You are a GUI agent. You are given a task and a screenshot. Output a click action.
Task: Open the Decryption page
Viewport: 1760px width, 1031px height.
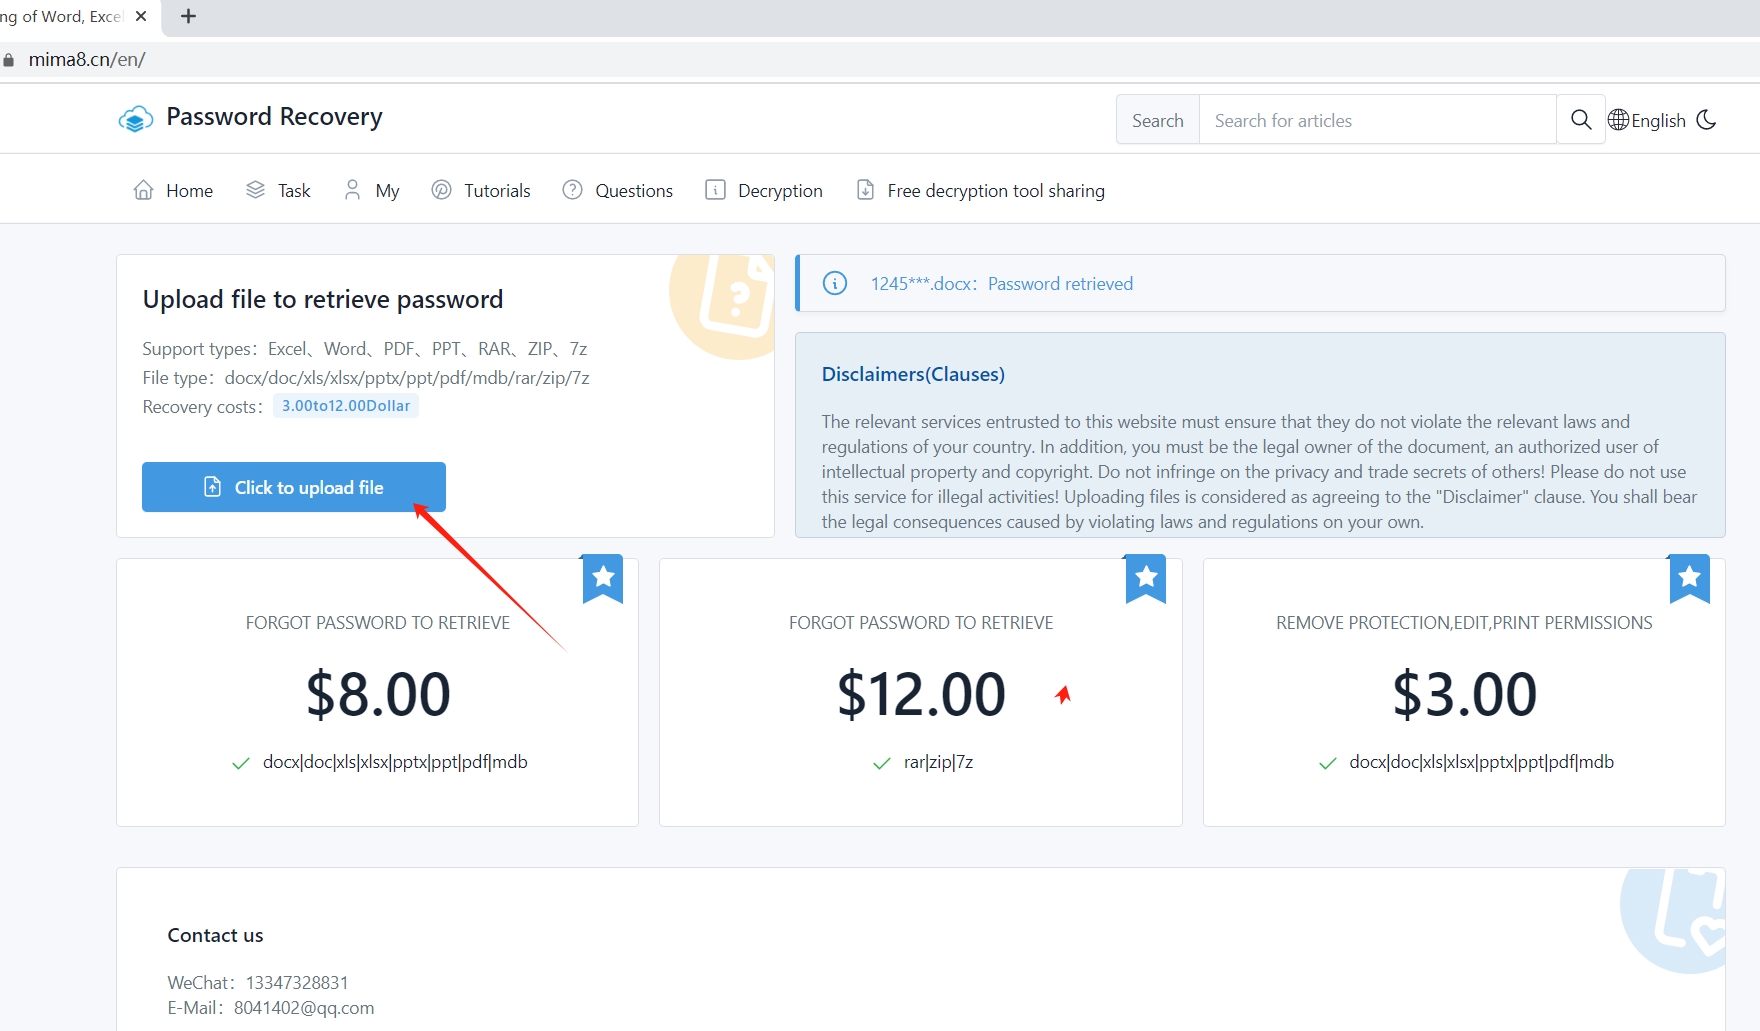coord(764,190)
